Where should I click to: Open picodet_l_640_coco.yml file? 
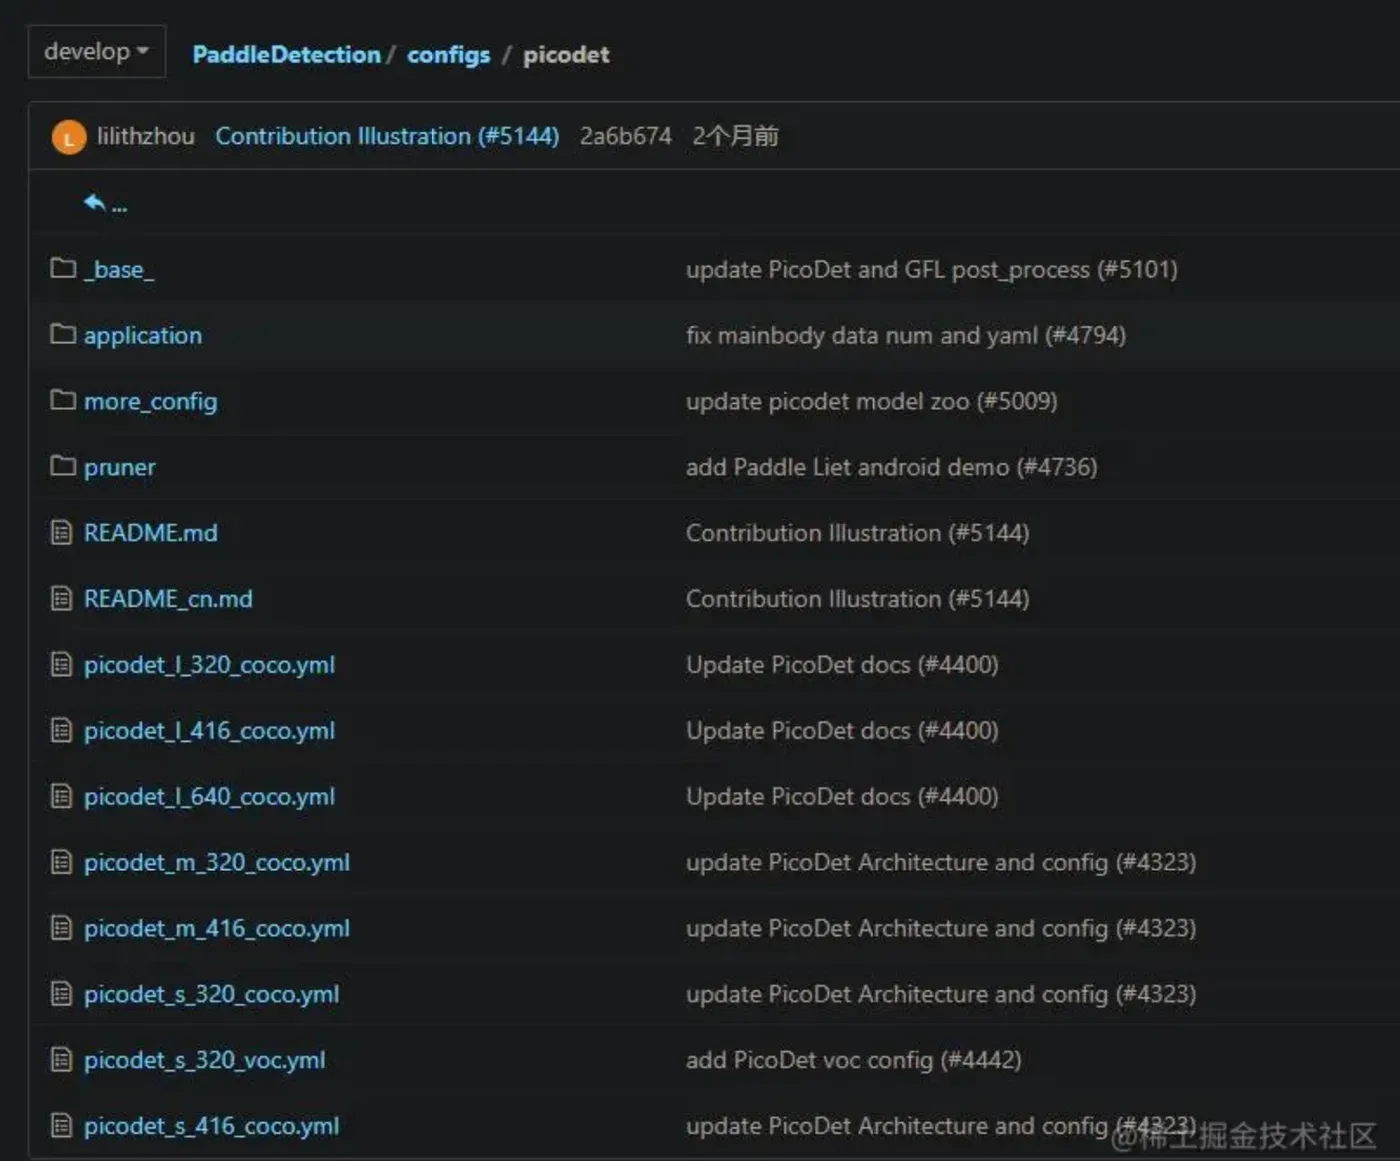209,797
